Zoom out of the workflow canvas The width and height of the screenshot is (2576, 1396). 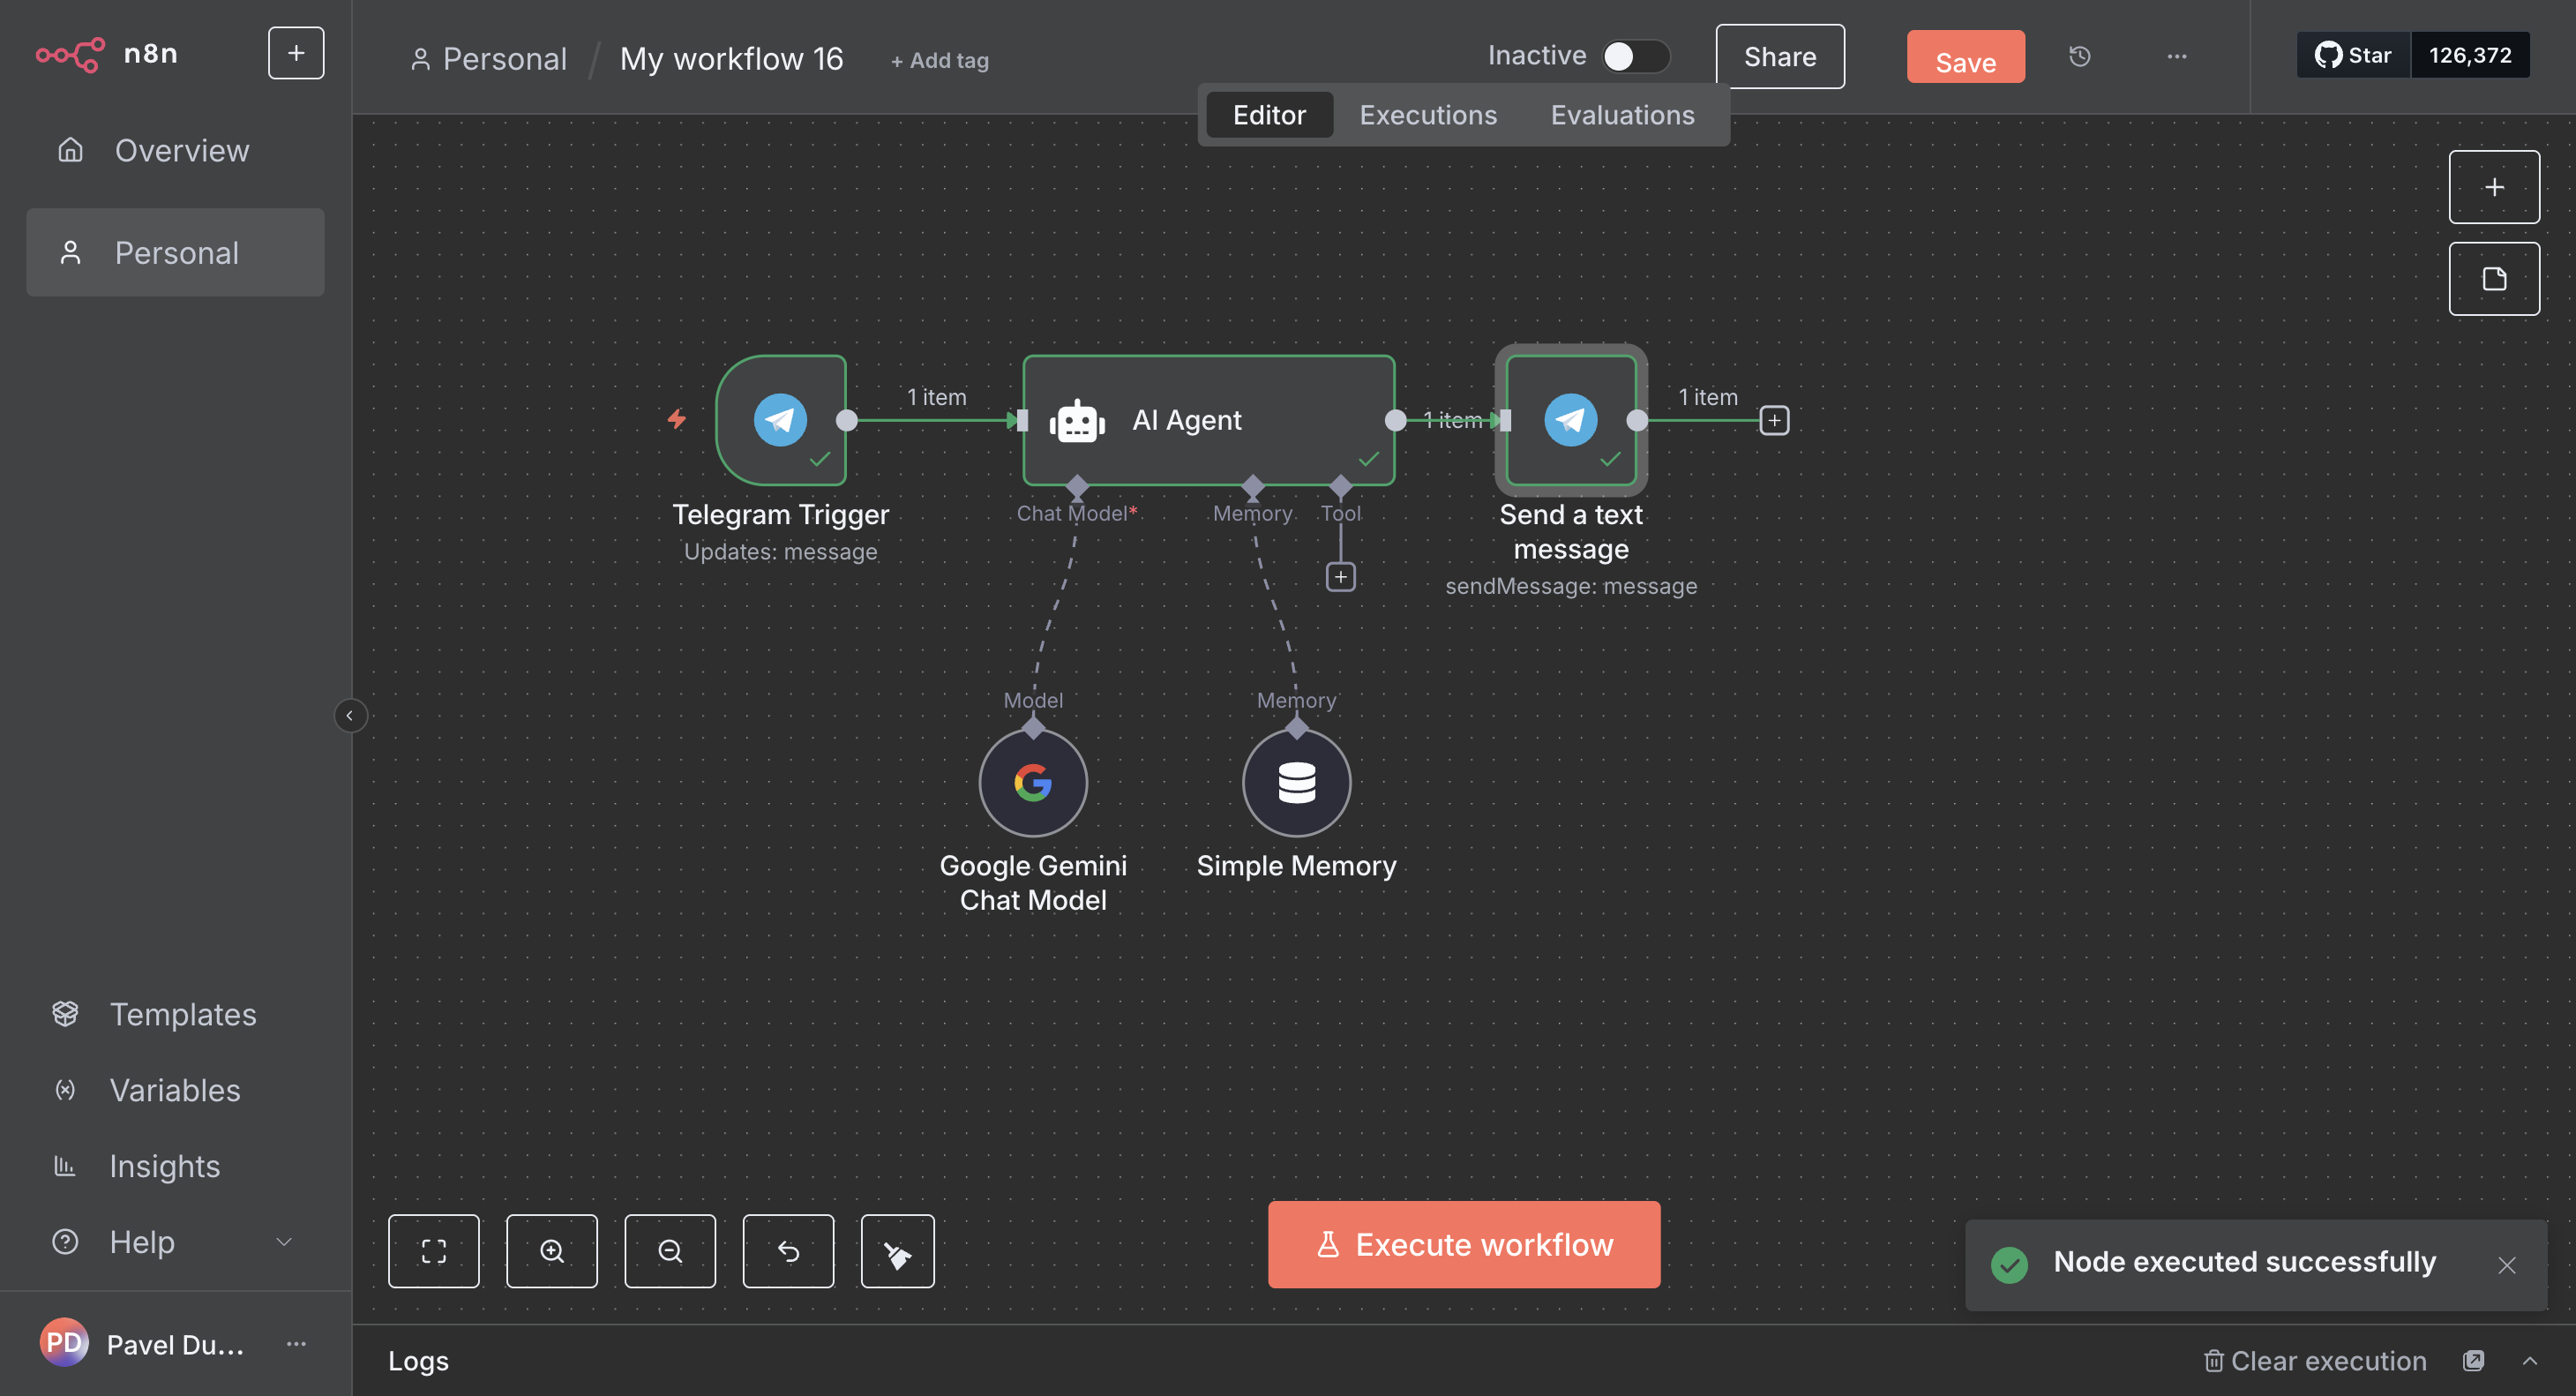coord(670,1251)
